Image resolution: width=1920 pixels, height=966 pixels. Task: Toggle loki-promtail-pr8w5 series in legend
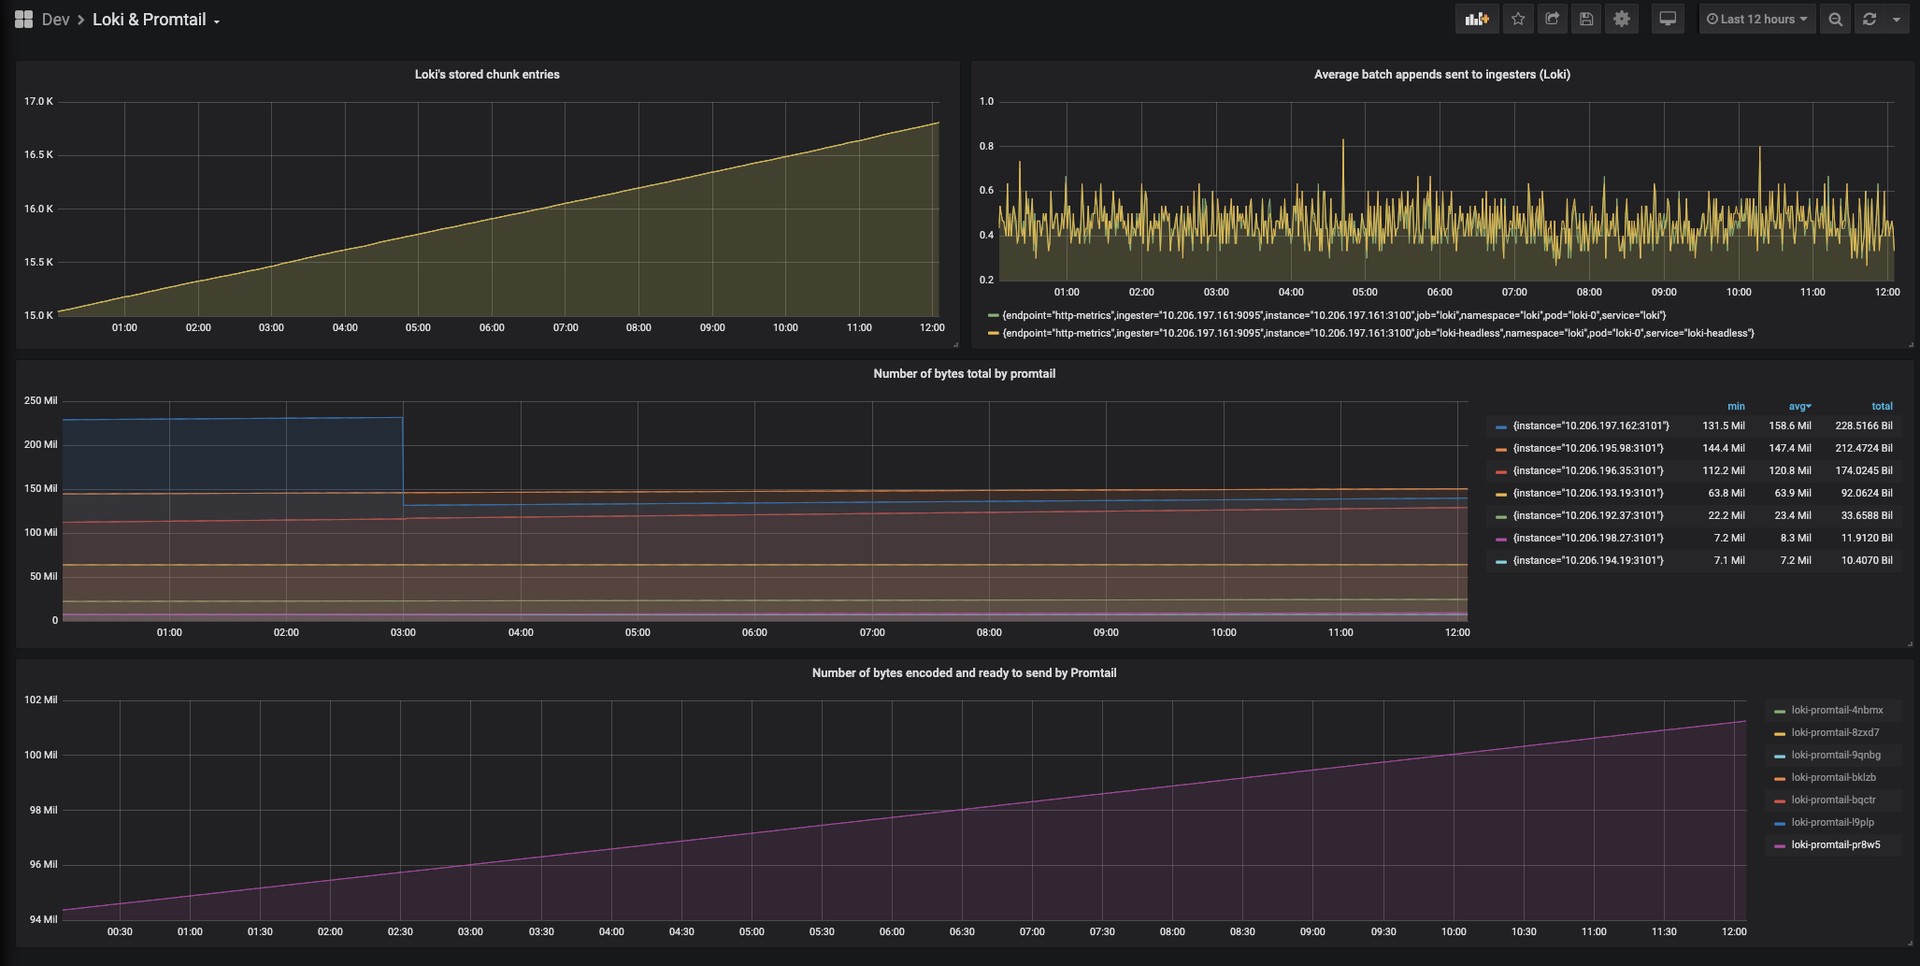[1835, 845]
